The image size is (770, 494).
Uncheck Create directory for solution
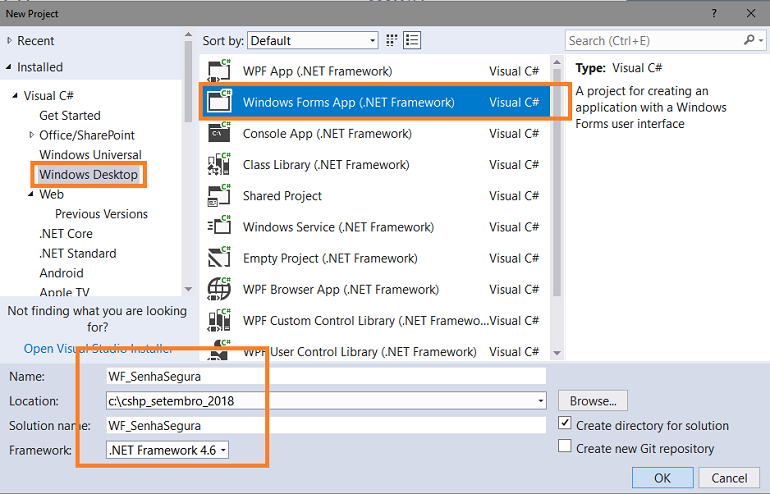[x=565, y=423]
